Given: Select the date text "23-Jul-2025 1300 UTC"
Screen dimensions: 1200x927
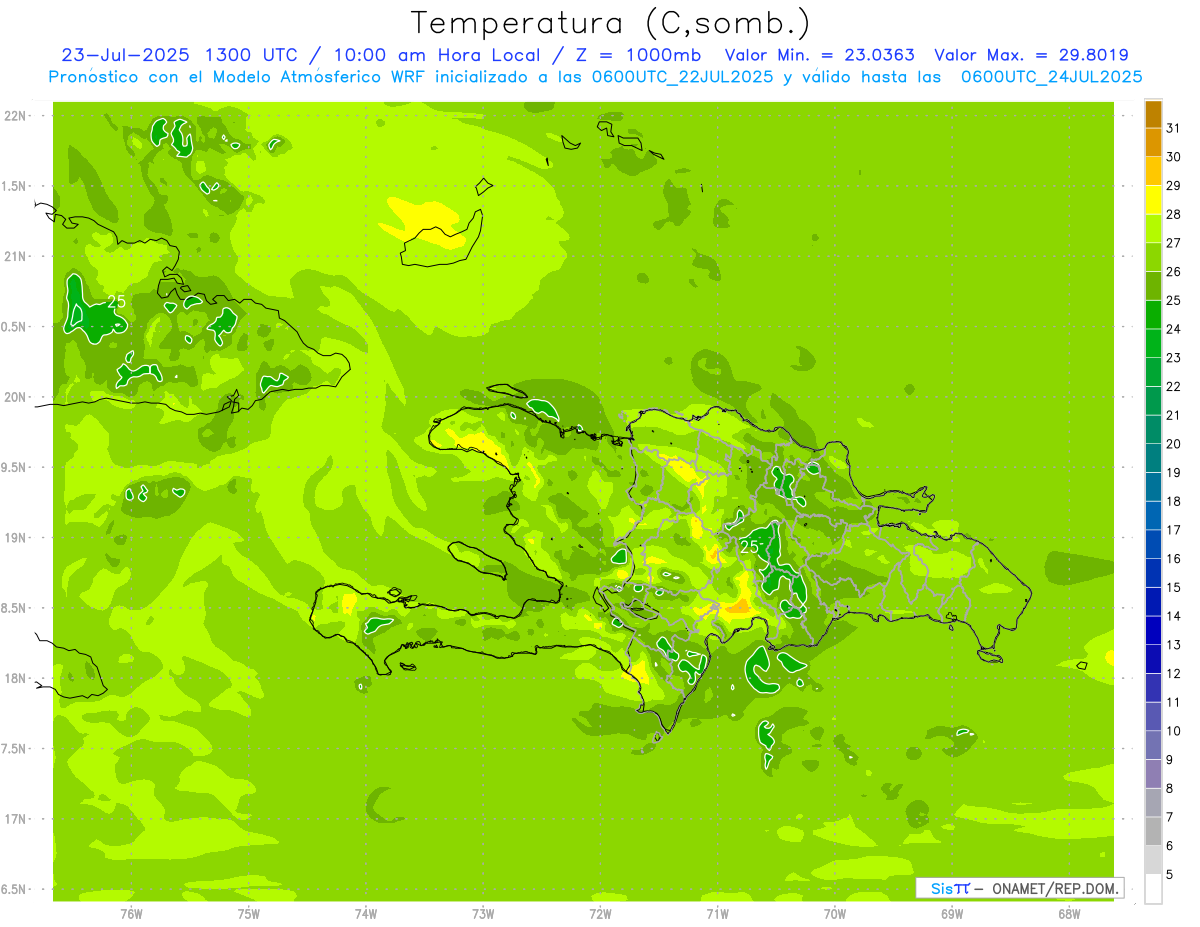Looking at the screenshot, I should point(179,55).
